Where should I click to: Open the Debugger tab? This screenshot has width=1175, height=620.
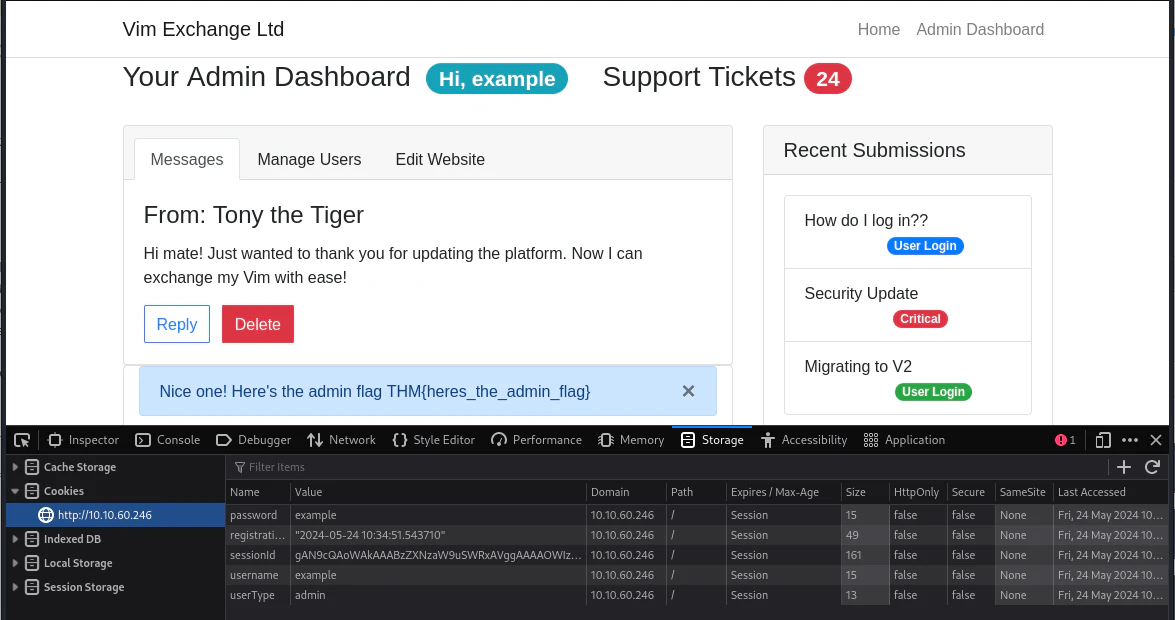pyautogui.click(x=253, y=440)
